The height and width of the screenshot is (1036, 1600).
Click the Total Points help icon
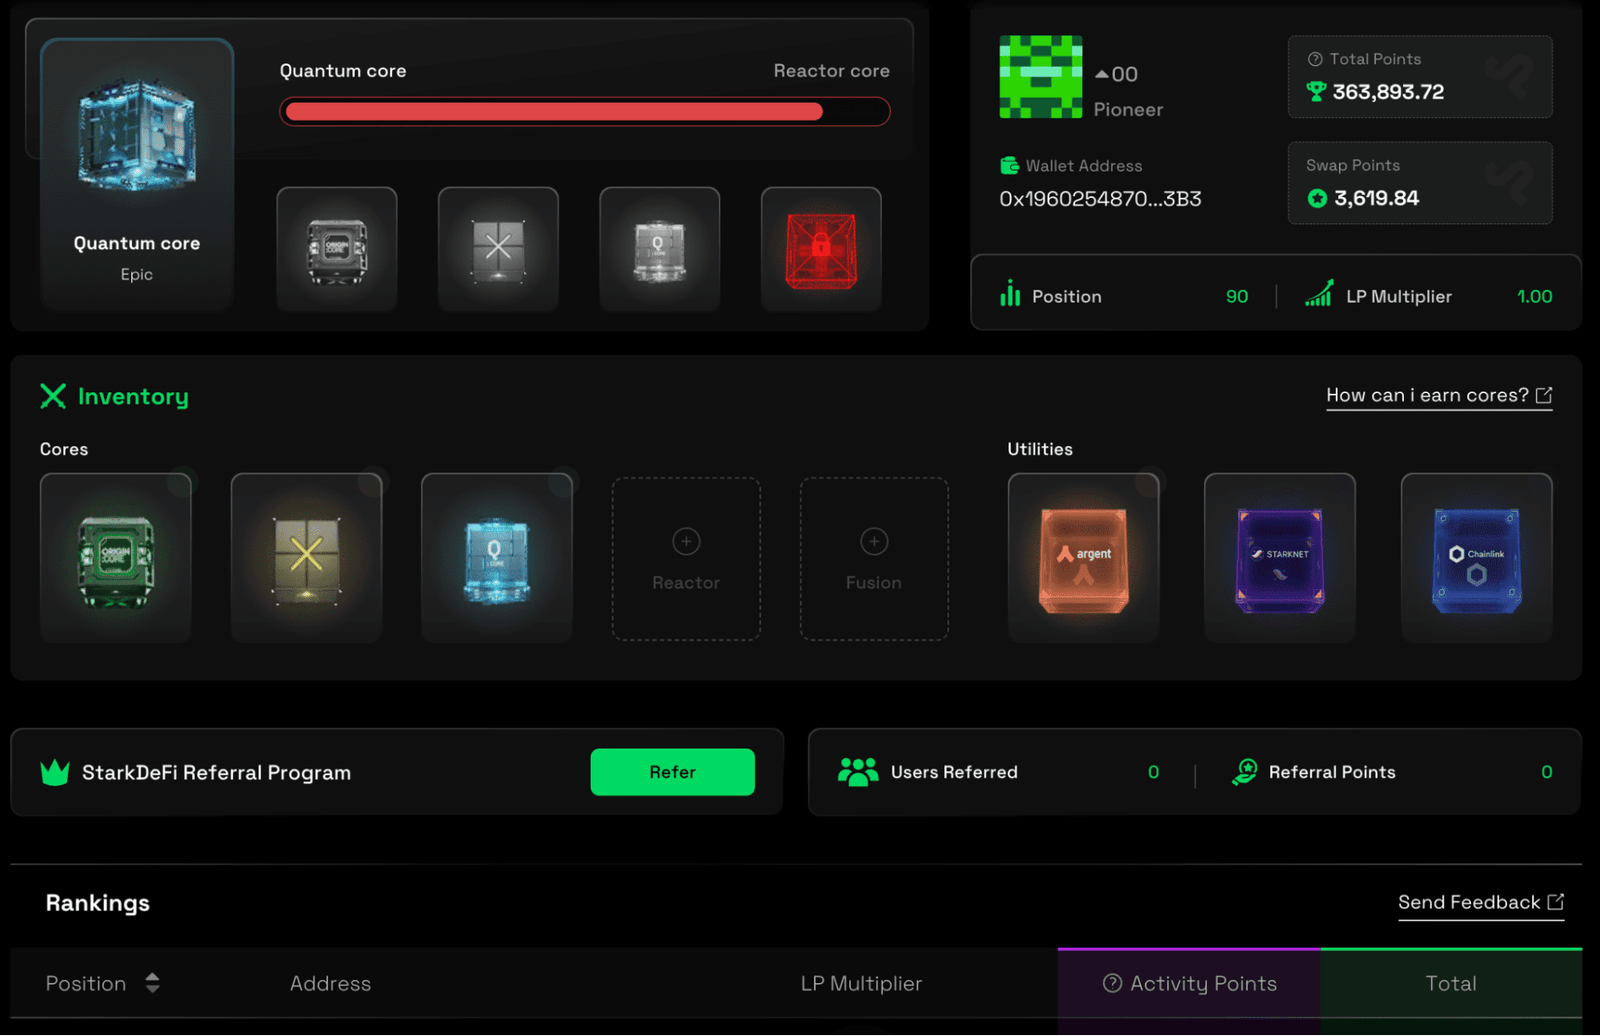click(1315, 59)
